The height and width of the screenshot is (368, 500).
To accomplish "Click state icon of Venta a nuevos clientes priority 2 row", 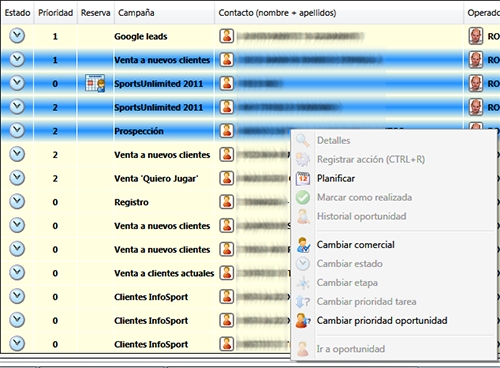I will coord(17,154).
